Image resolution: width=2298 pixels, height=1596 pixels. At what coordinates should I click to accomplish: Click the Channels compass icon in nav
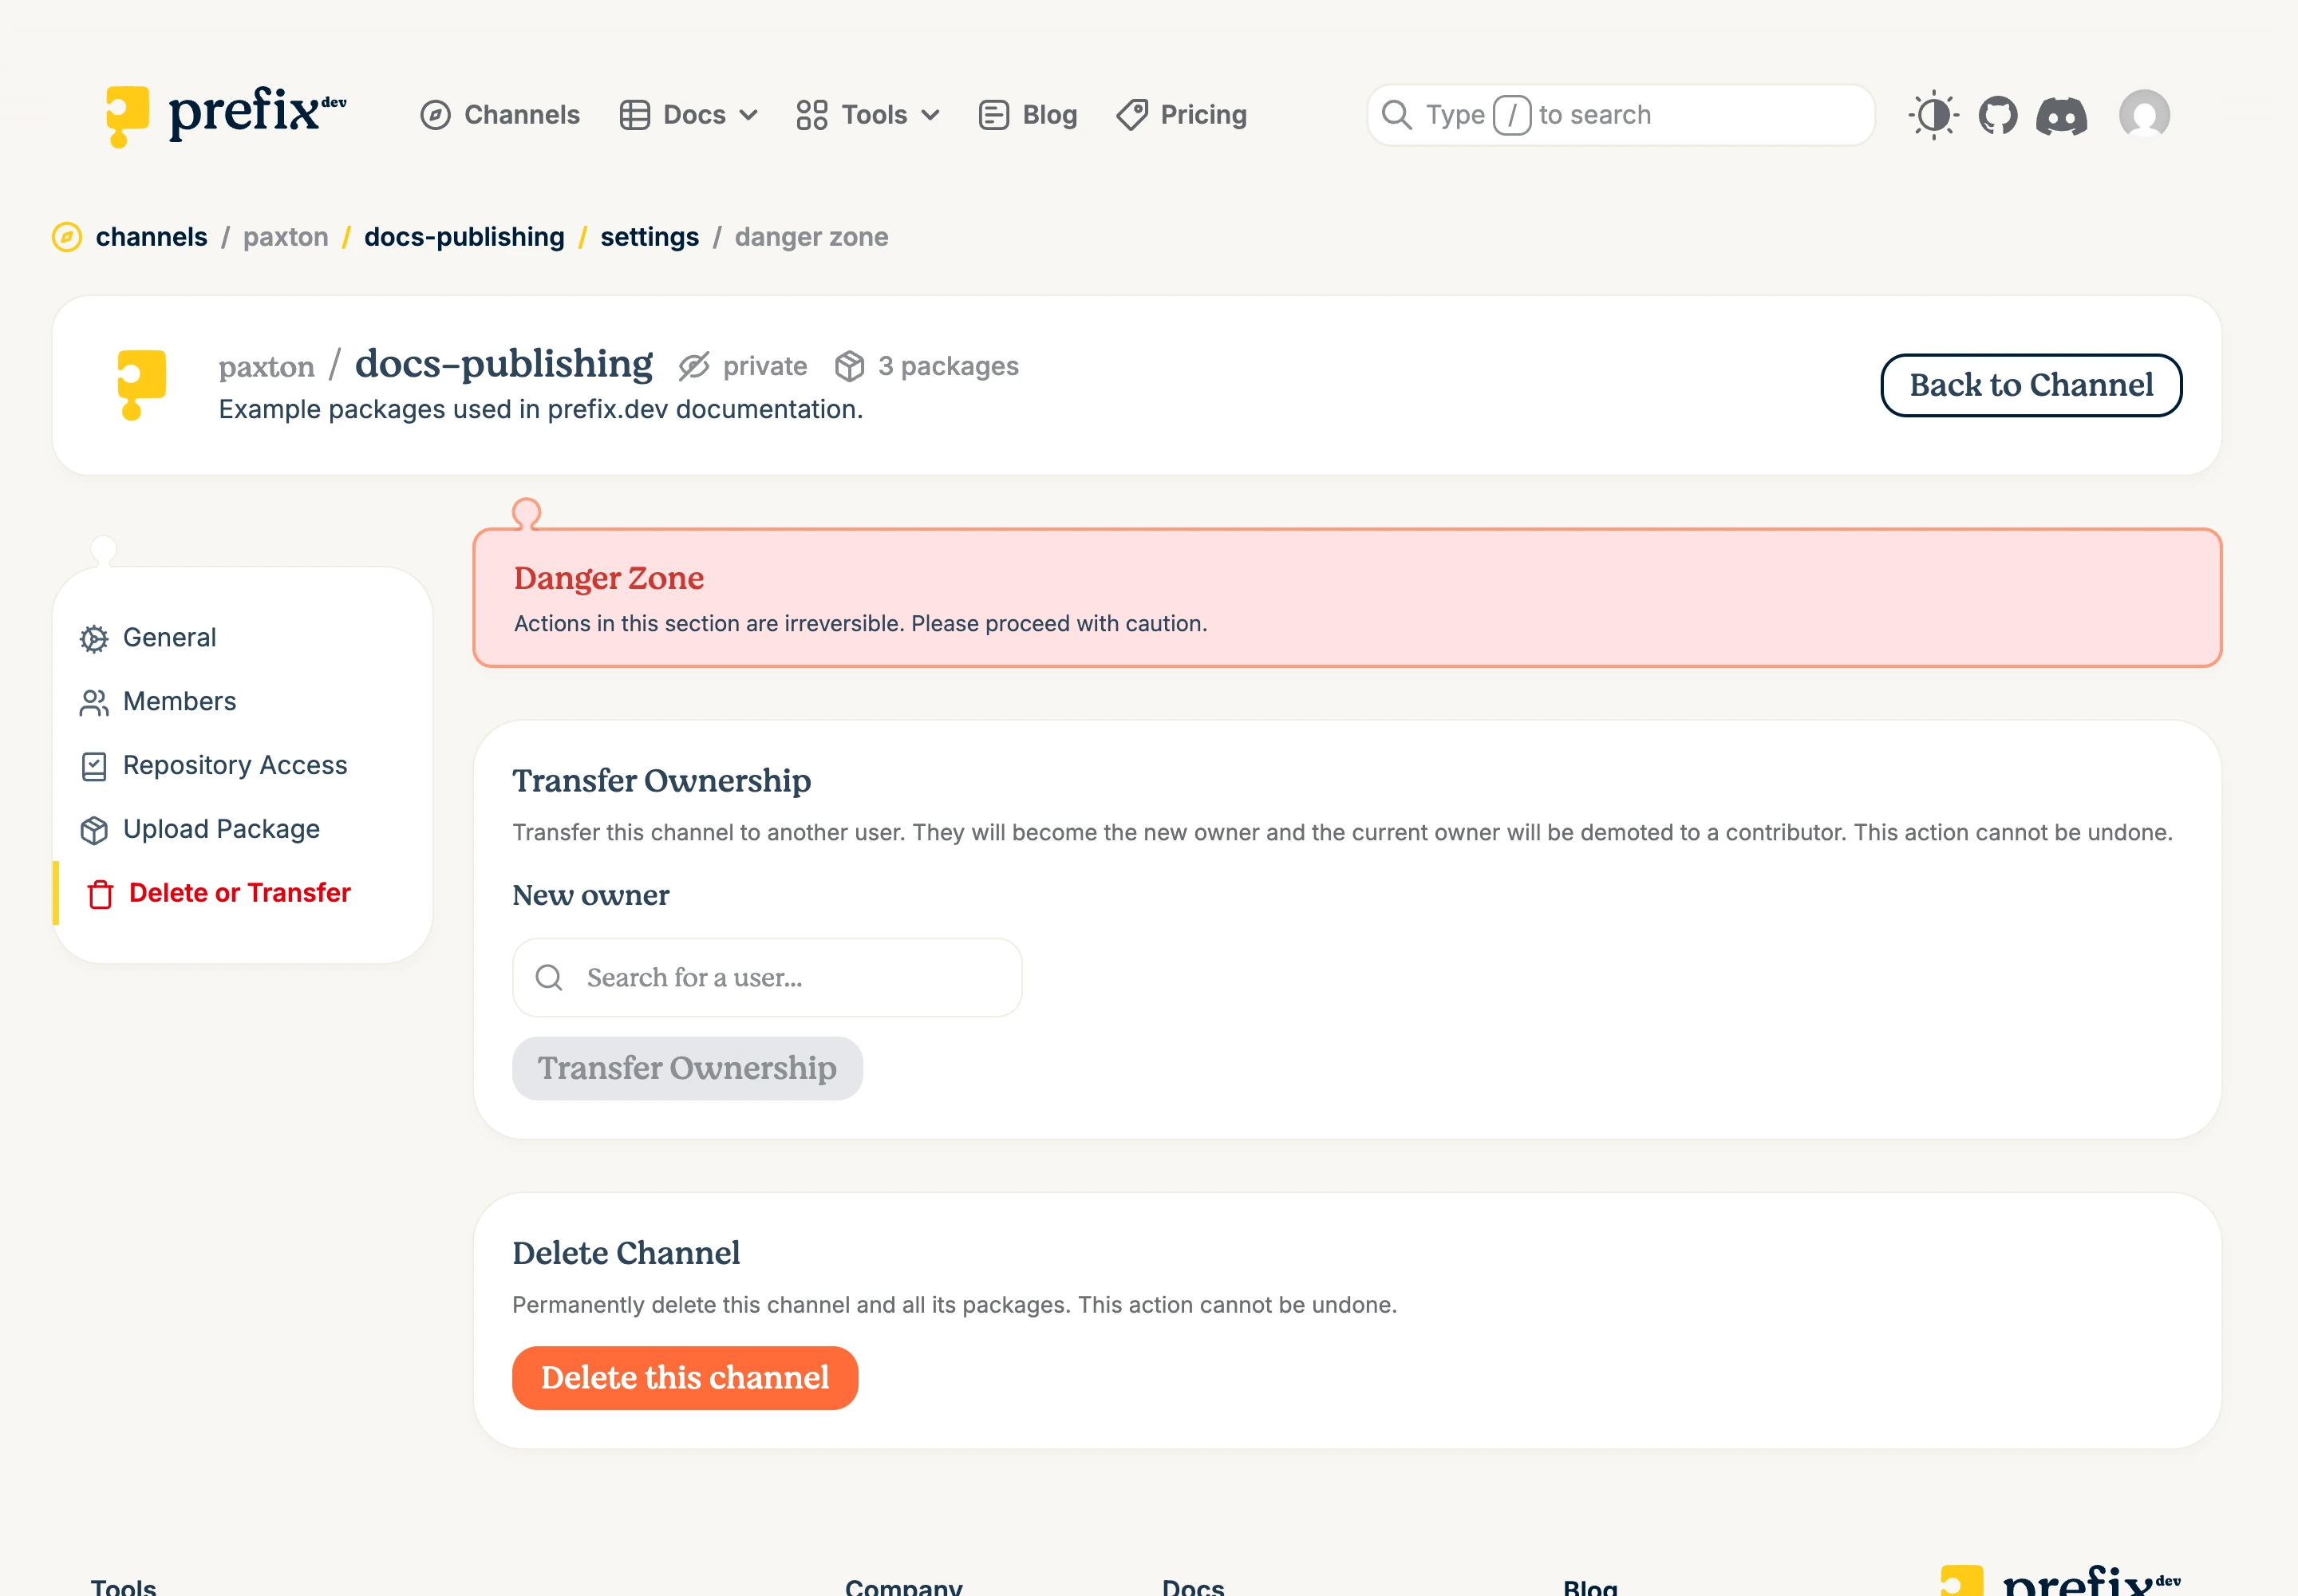(x=435, y=115)
